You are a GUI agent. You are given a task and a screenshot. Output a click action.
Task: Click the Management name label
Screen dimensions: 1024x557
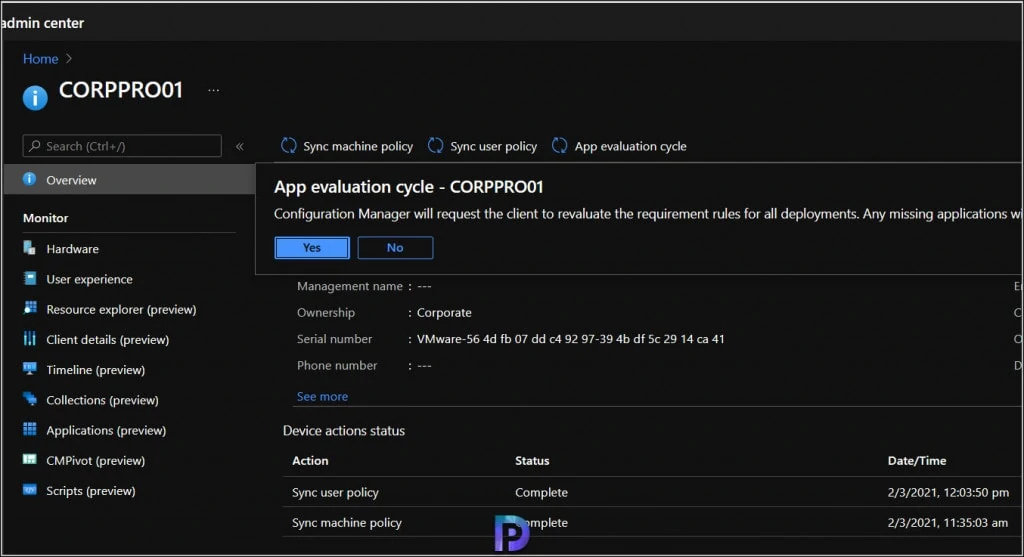point(349,286)
